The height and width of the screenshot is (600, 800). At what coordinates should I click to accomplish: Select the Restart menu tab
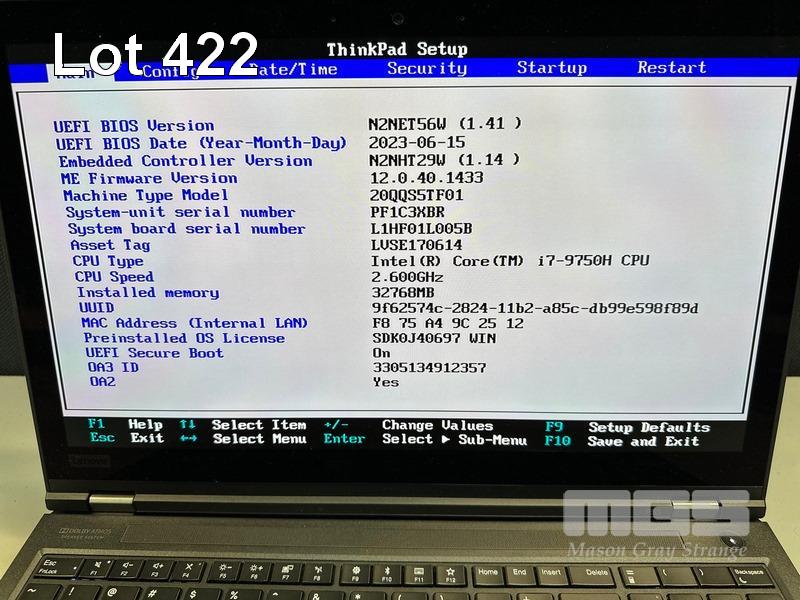point(671,67)
